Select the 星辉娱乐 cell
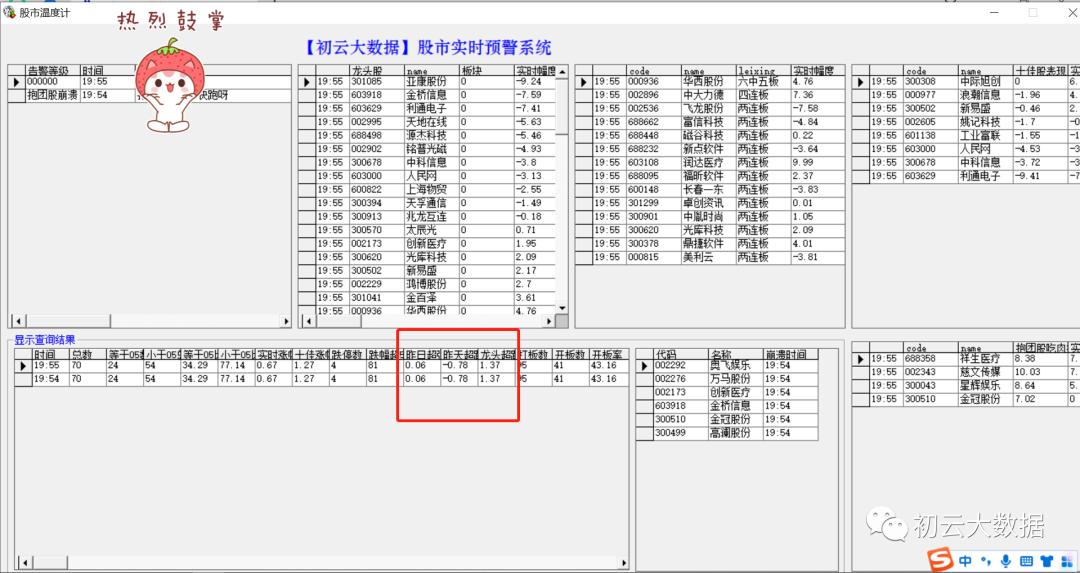 point(986,386)
